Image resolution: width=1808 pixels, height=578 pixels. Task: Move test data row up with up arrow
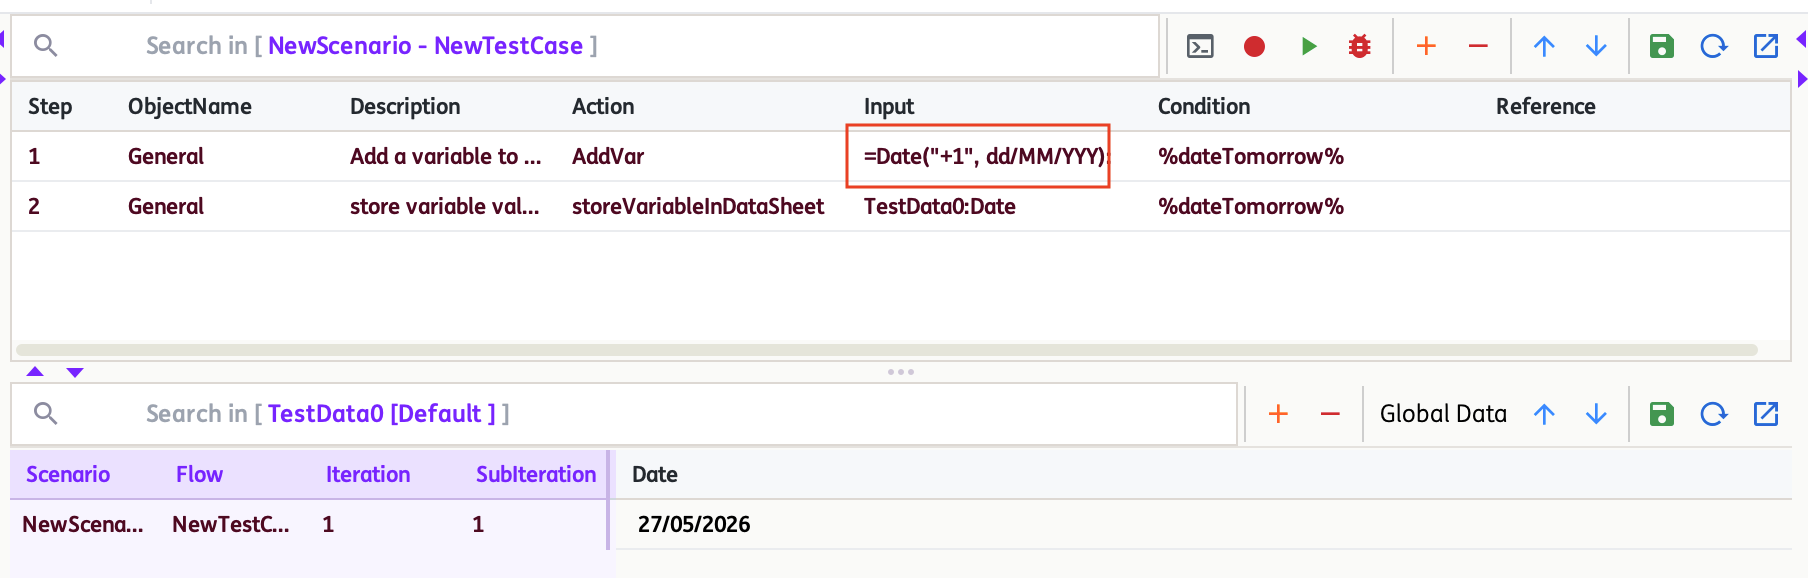(1544, 414)
